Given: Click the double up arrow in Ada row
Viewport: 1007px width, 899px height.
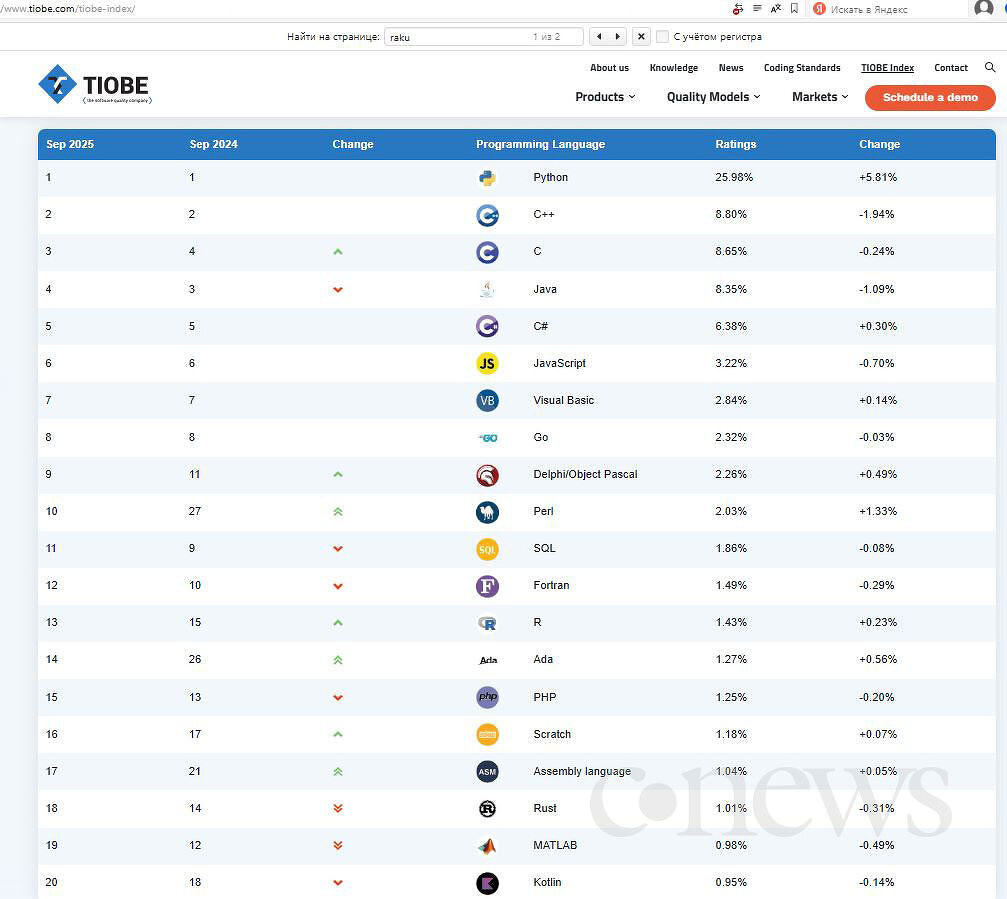Looking at the screenshot, I should click(338, 660).
